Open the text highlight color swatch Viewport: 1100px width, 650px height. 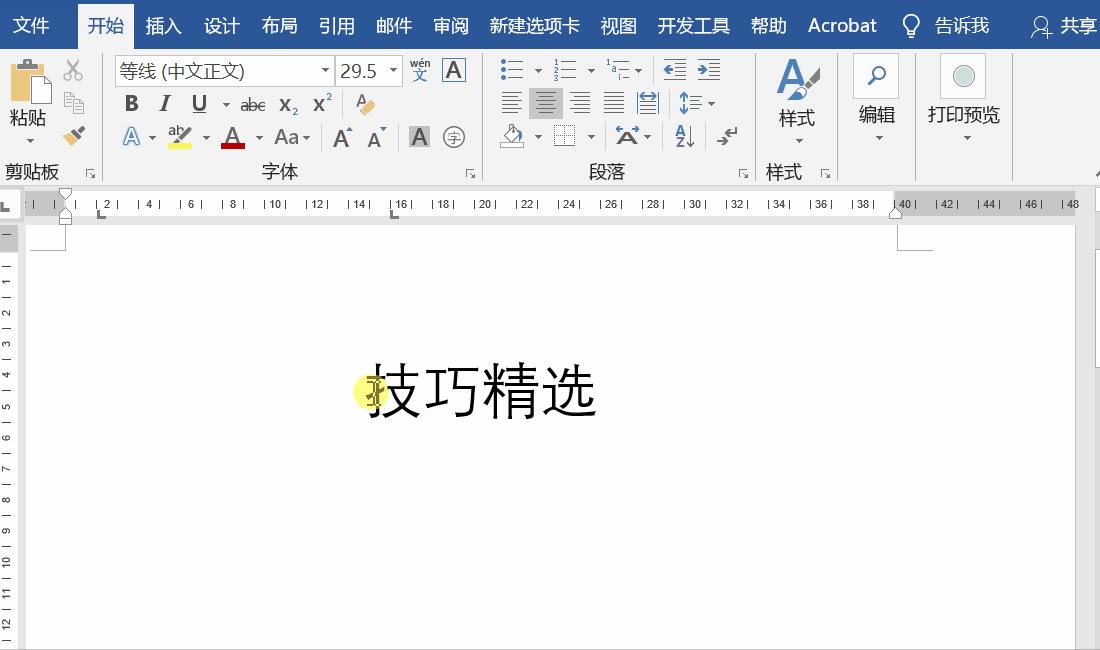click(x=180, y=137)
